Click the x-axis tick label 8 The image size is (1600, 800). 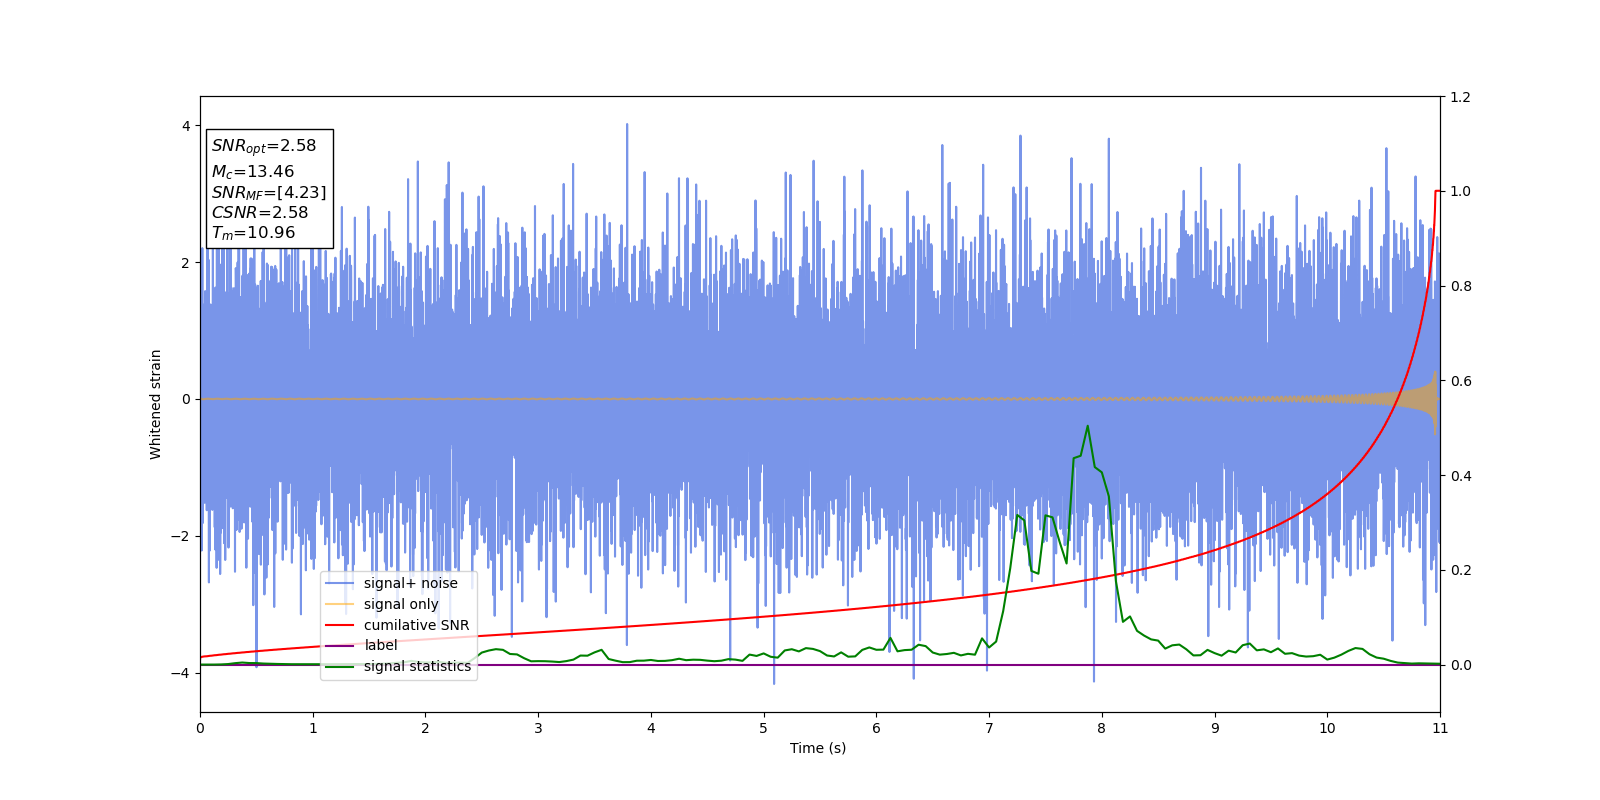[1102, 728]
